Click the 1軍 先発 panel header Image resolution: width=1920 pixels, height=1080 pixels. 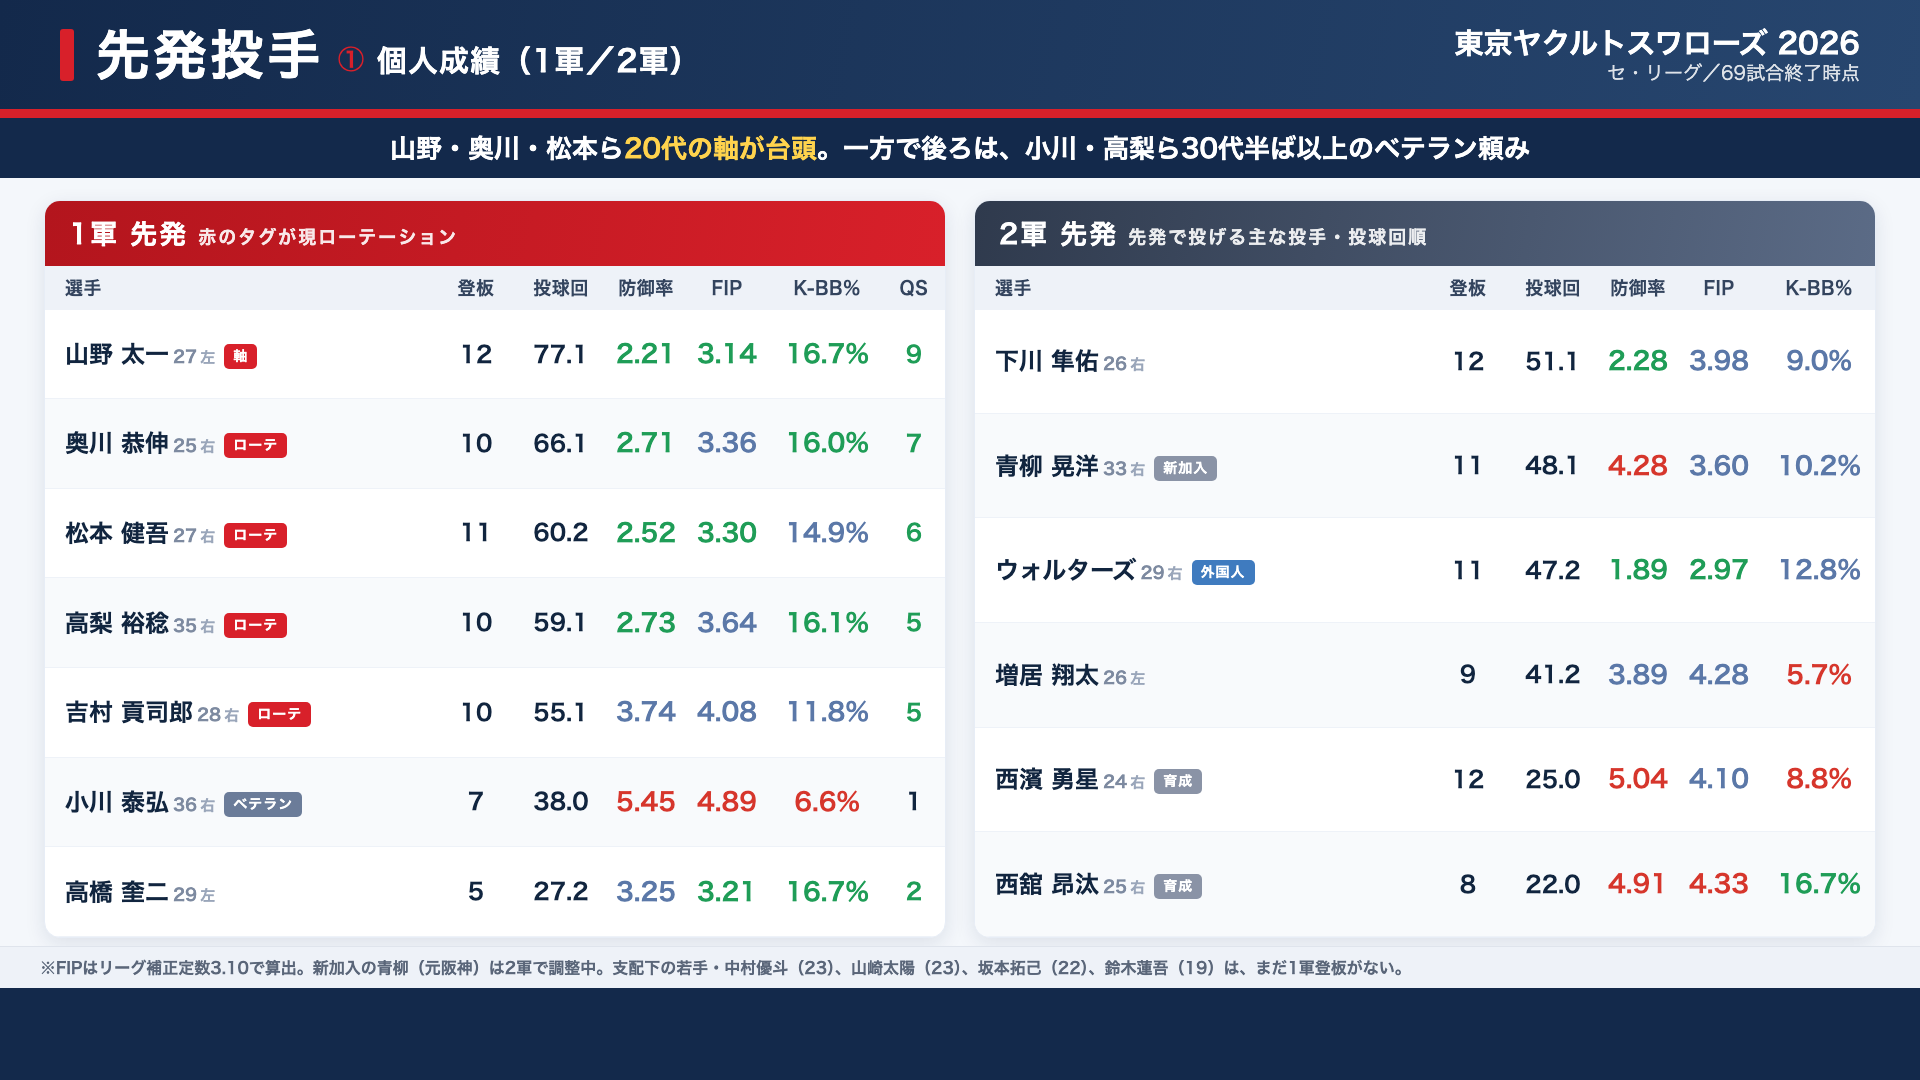pyautogui.click(x=495, y=234)
